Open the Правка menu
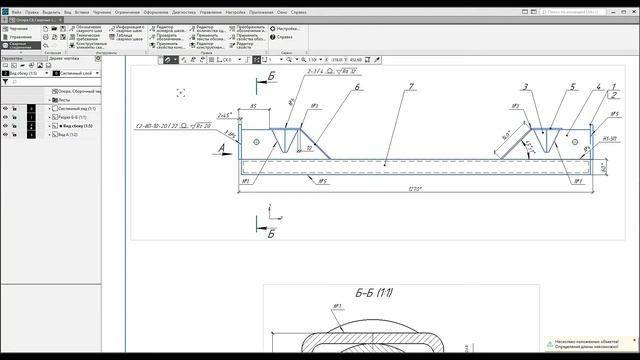 (x=32, y=12)
